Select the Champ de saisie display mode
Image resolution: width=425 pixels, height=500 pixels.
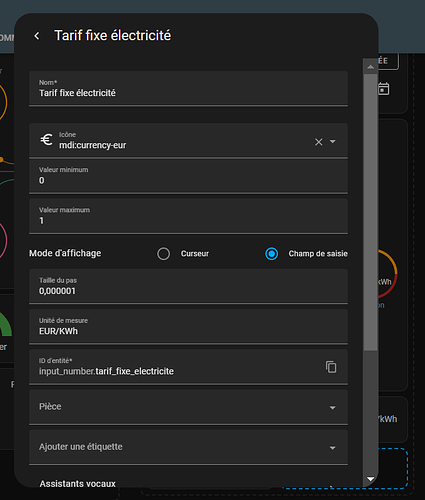coord(272,254)
